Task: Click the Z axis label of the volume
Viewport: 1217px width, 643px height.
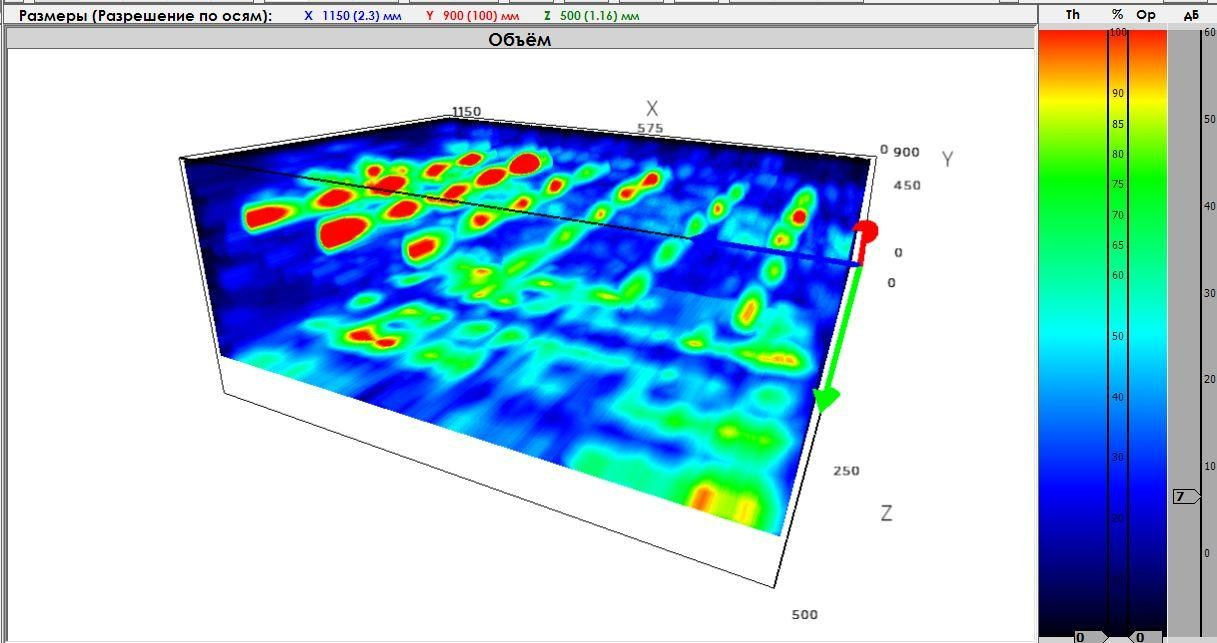Action: click(886, 513)
